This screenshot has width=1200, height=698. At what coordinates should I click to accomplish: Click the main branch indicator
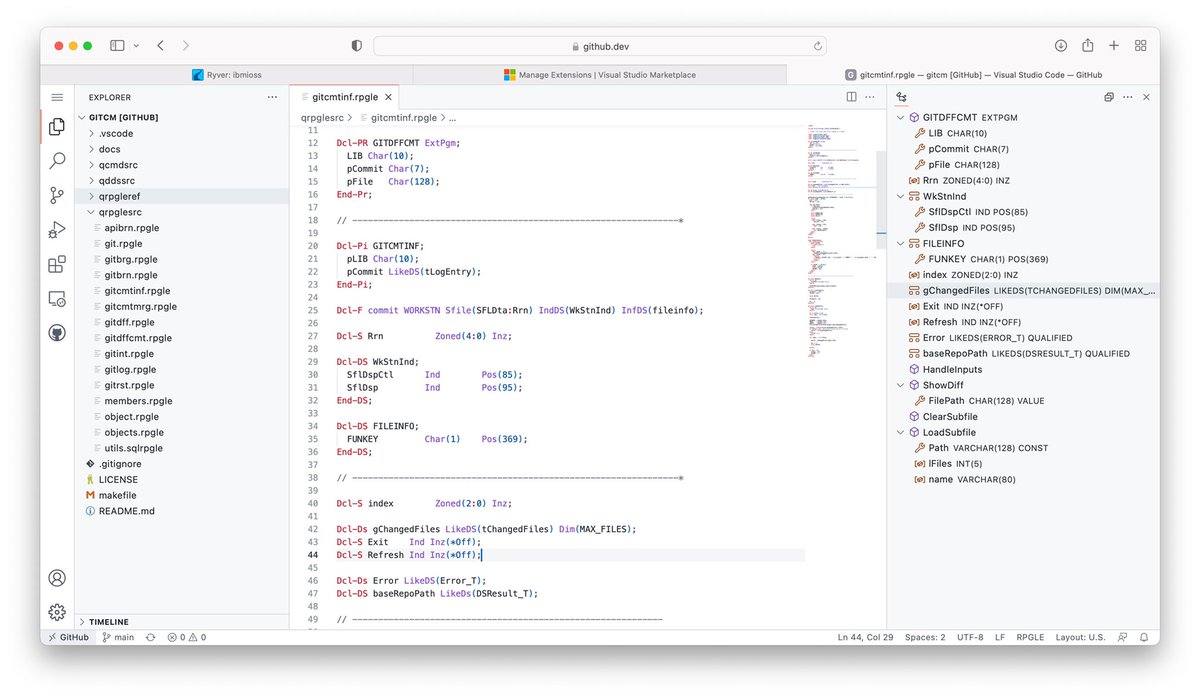(118, 636)
